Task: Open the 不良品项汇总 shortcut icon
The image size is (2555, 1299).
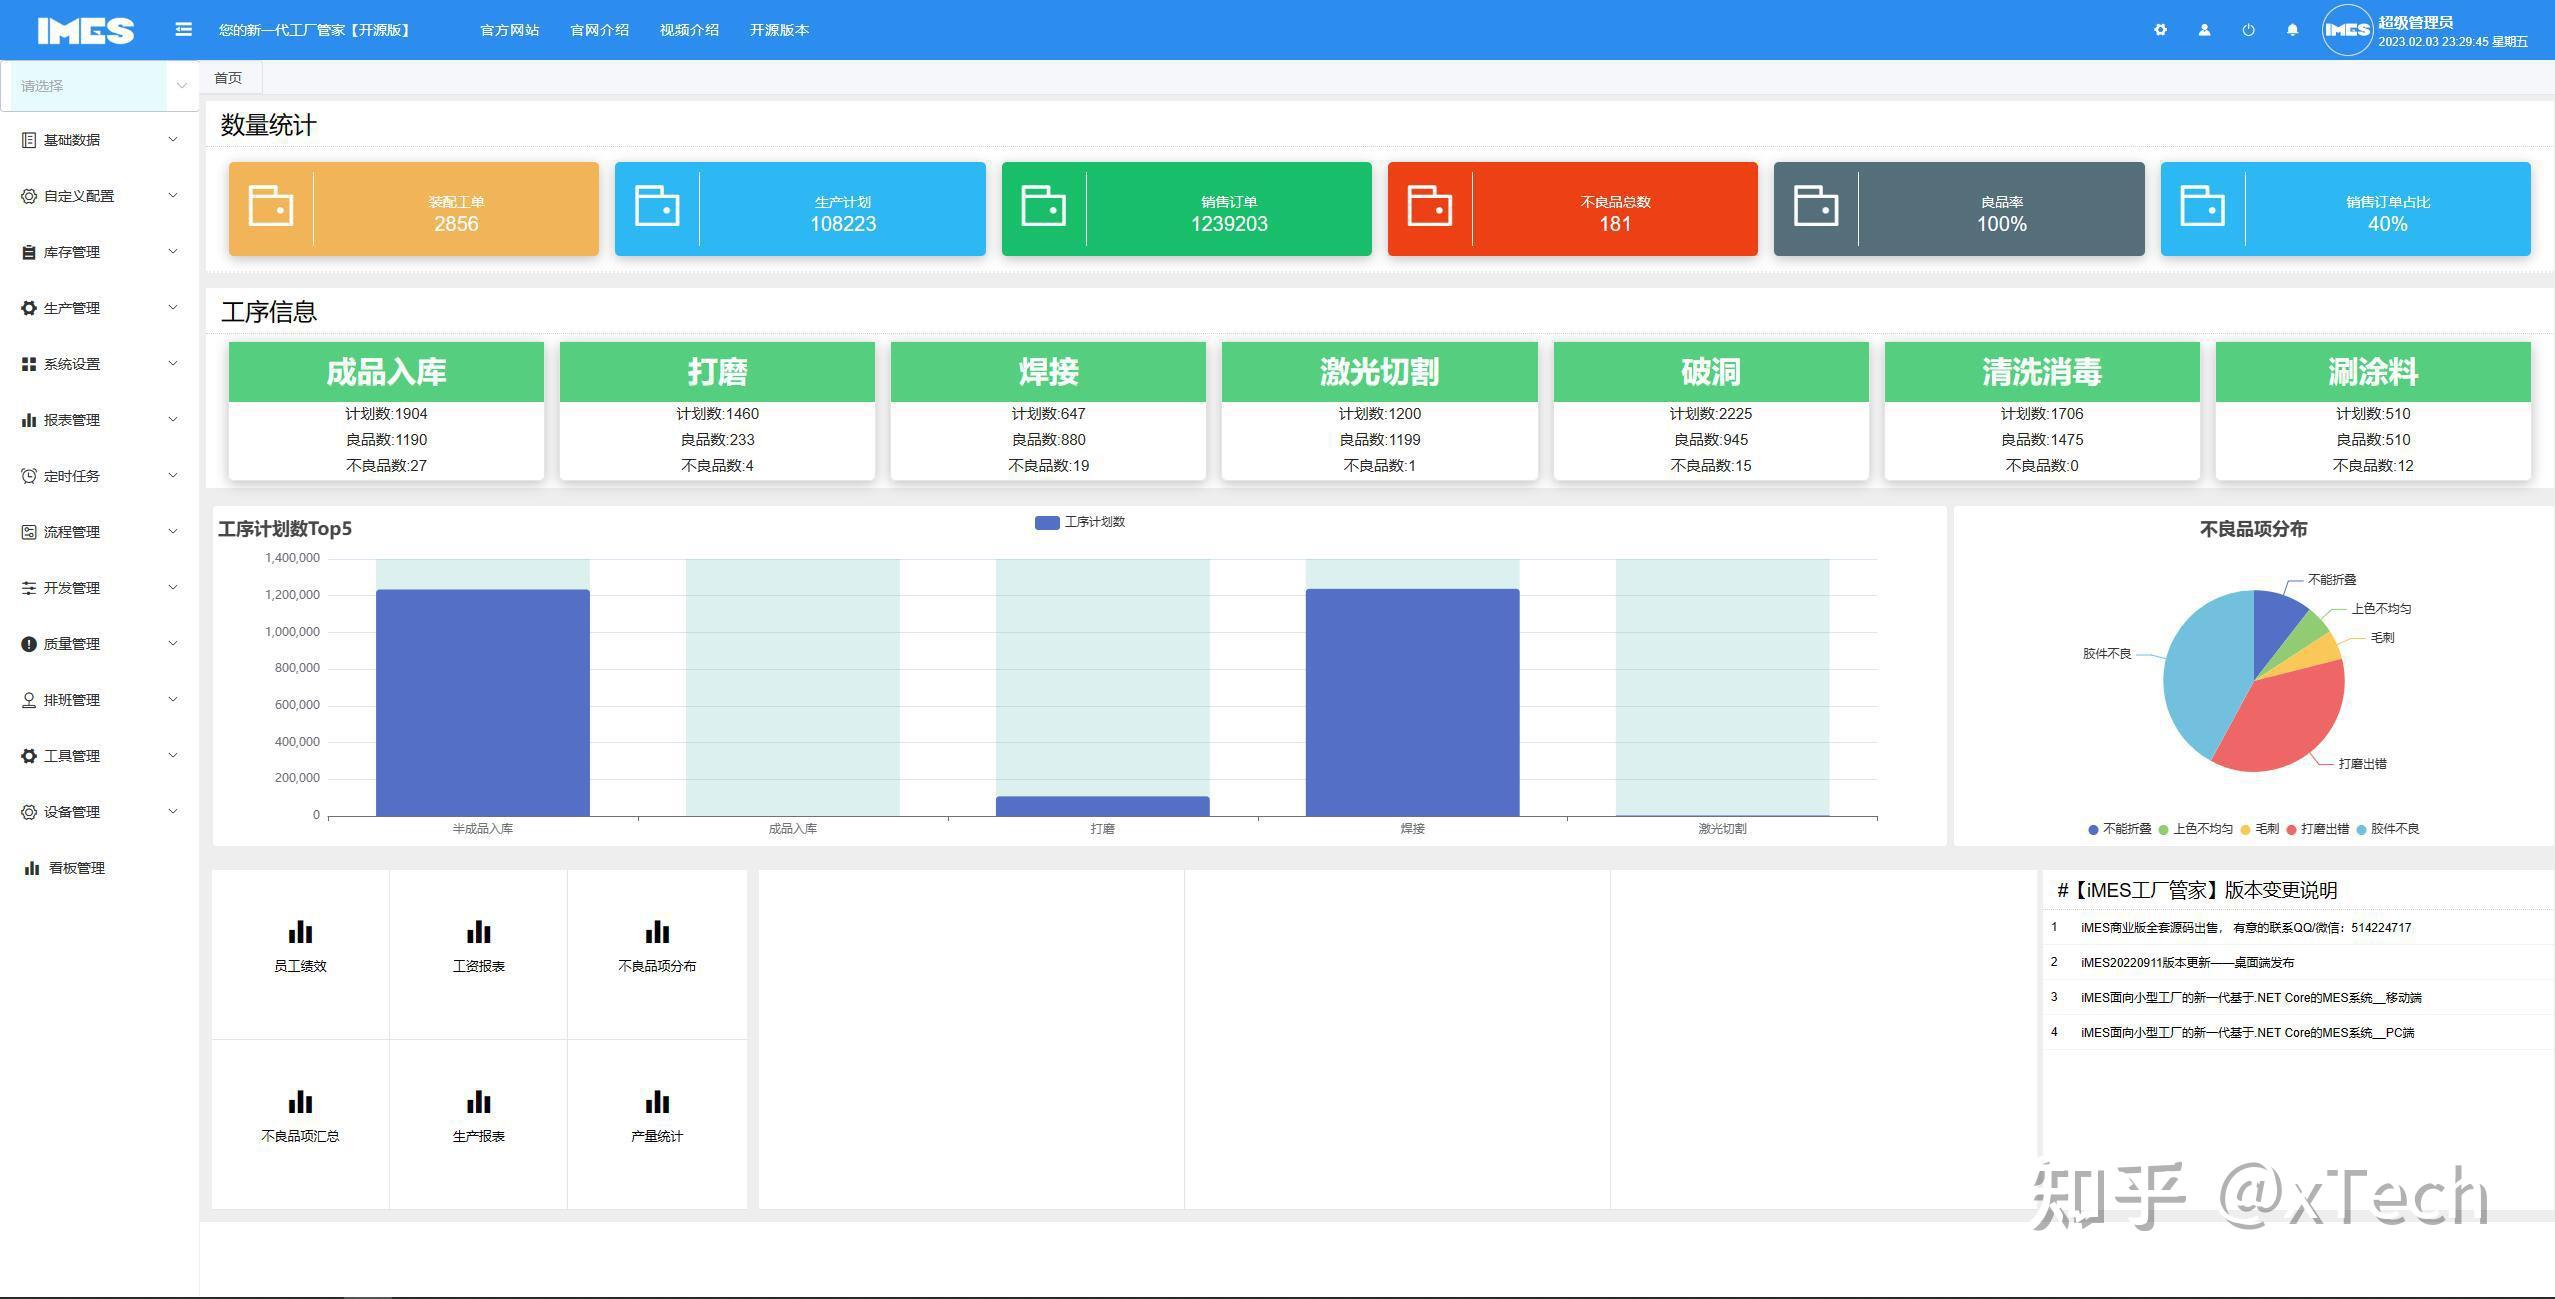Action: click(300, 1102)
